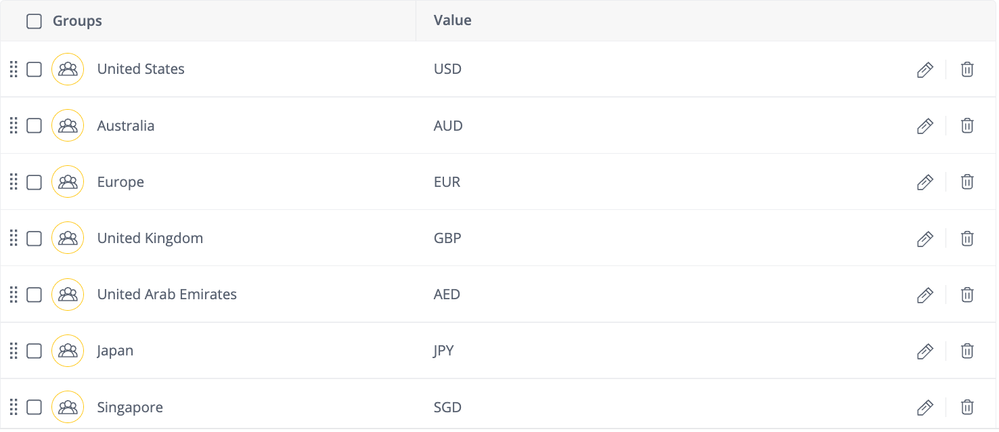Edit the United States row

pyautogui.click(x=925, y=70)
